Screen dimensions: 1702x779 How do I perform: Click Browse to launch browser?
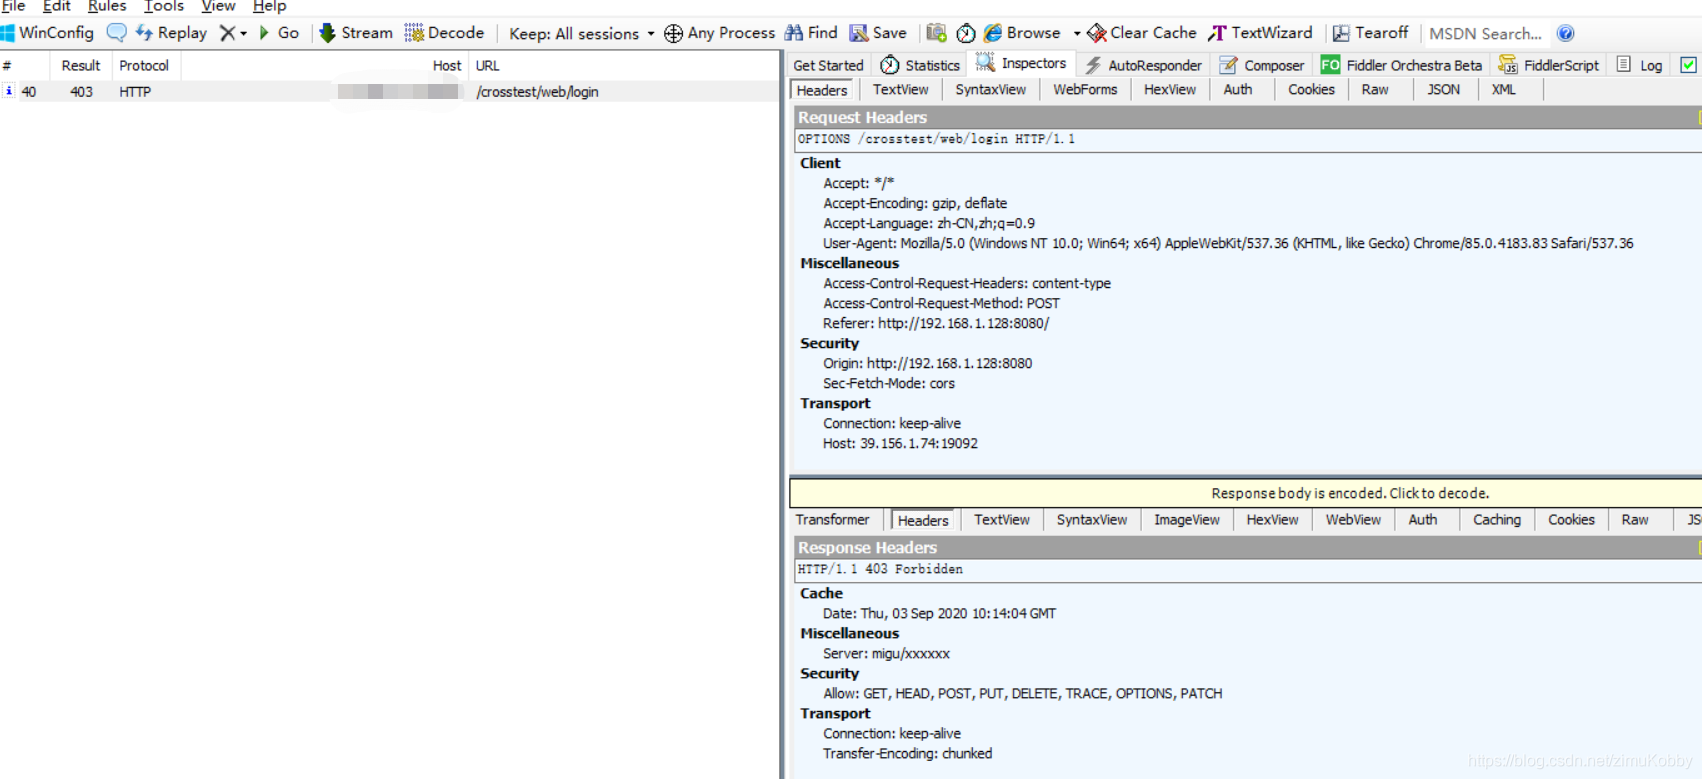[x=1022, y=33]
